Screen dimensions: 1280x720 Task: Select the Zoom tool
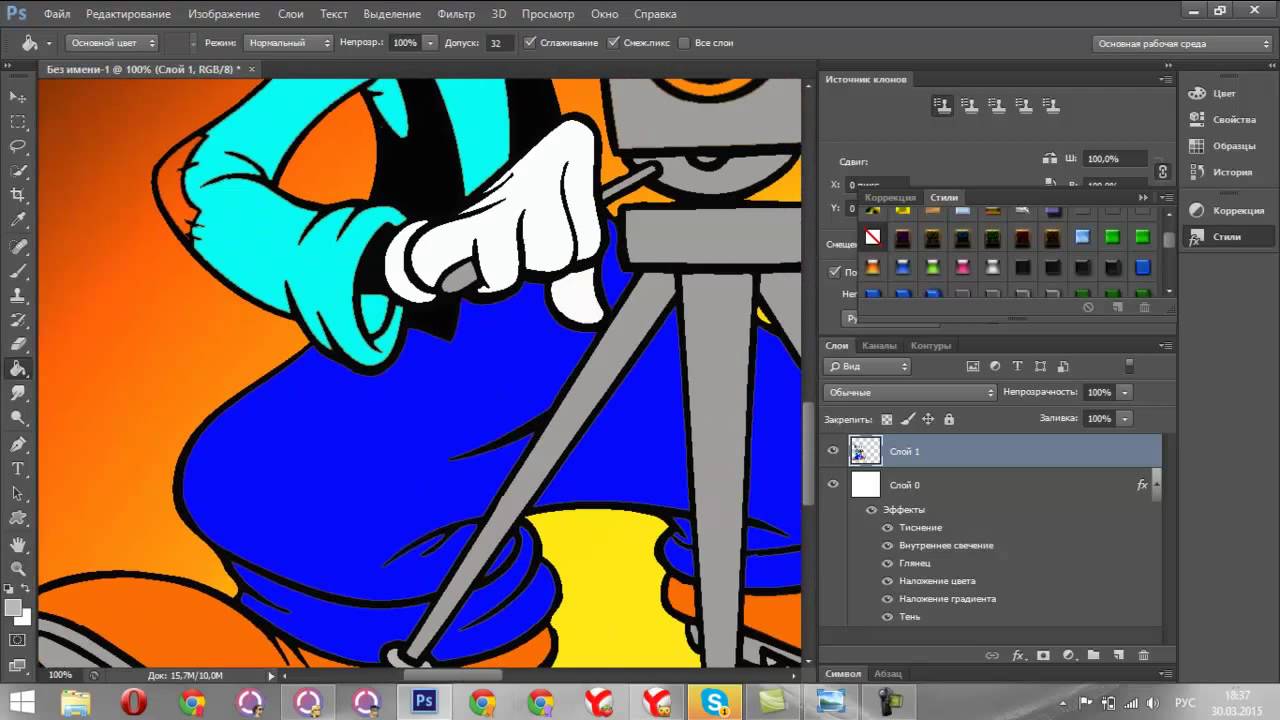click(18, 569)
